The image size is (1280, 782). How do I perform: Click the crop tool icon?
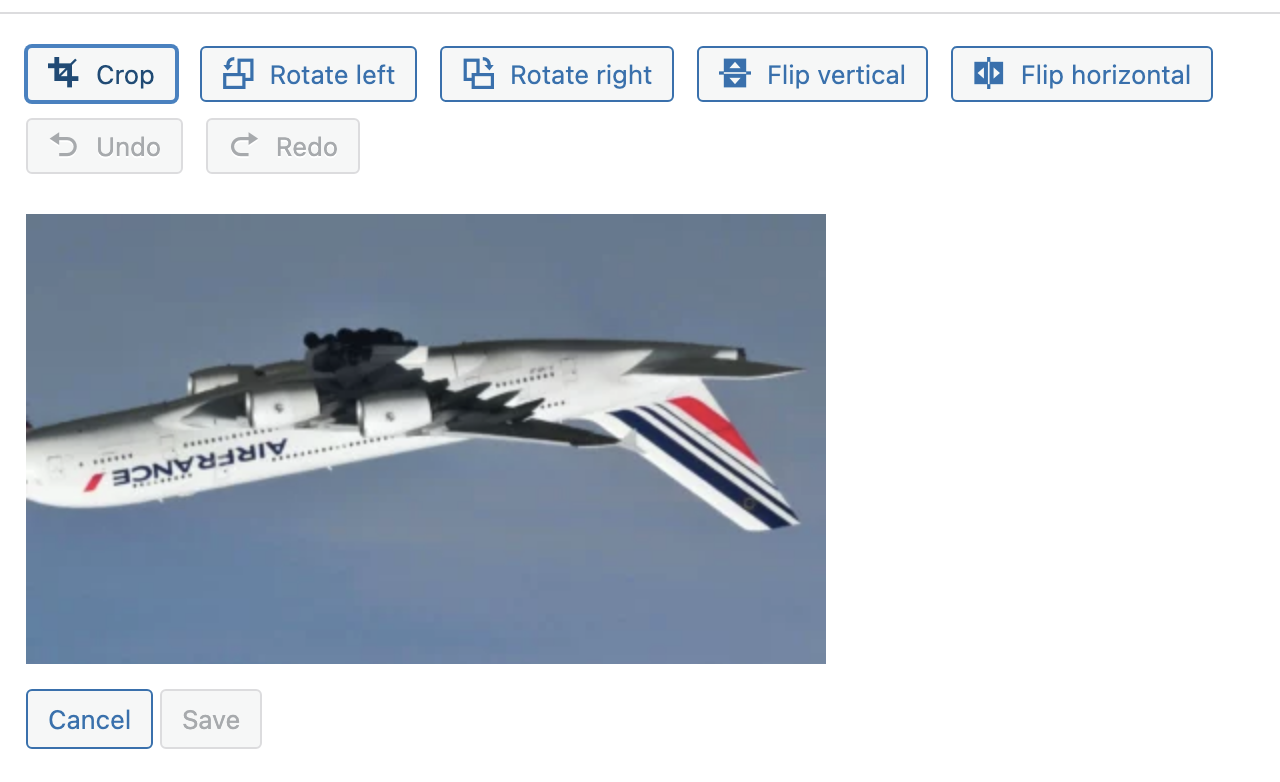64,73
